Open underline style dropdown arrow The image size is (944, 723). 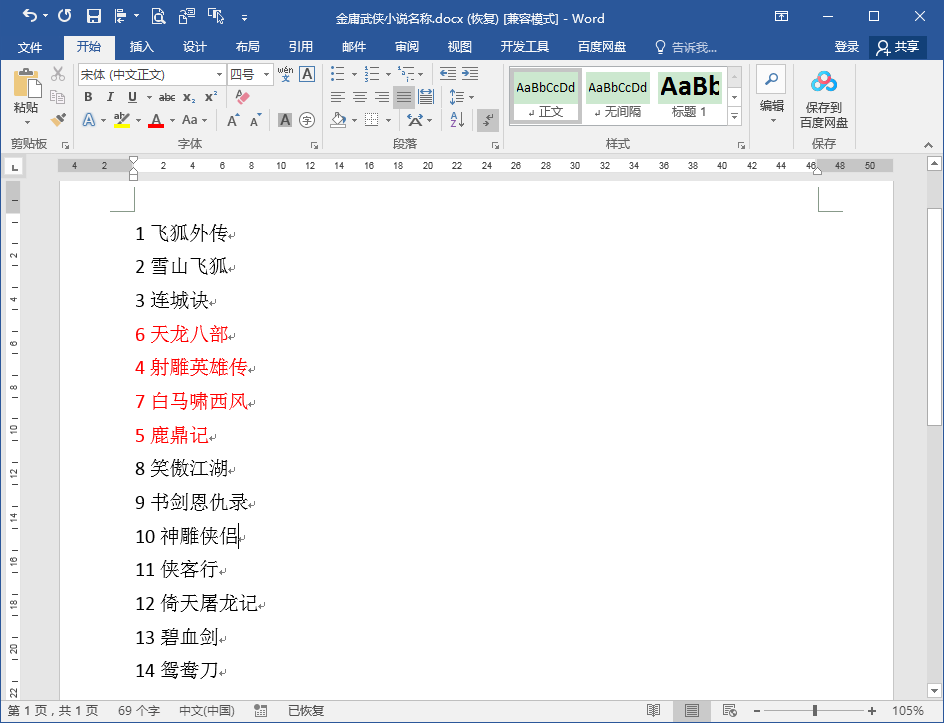coord(149,97)
